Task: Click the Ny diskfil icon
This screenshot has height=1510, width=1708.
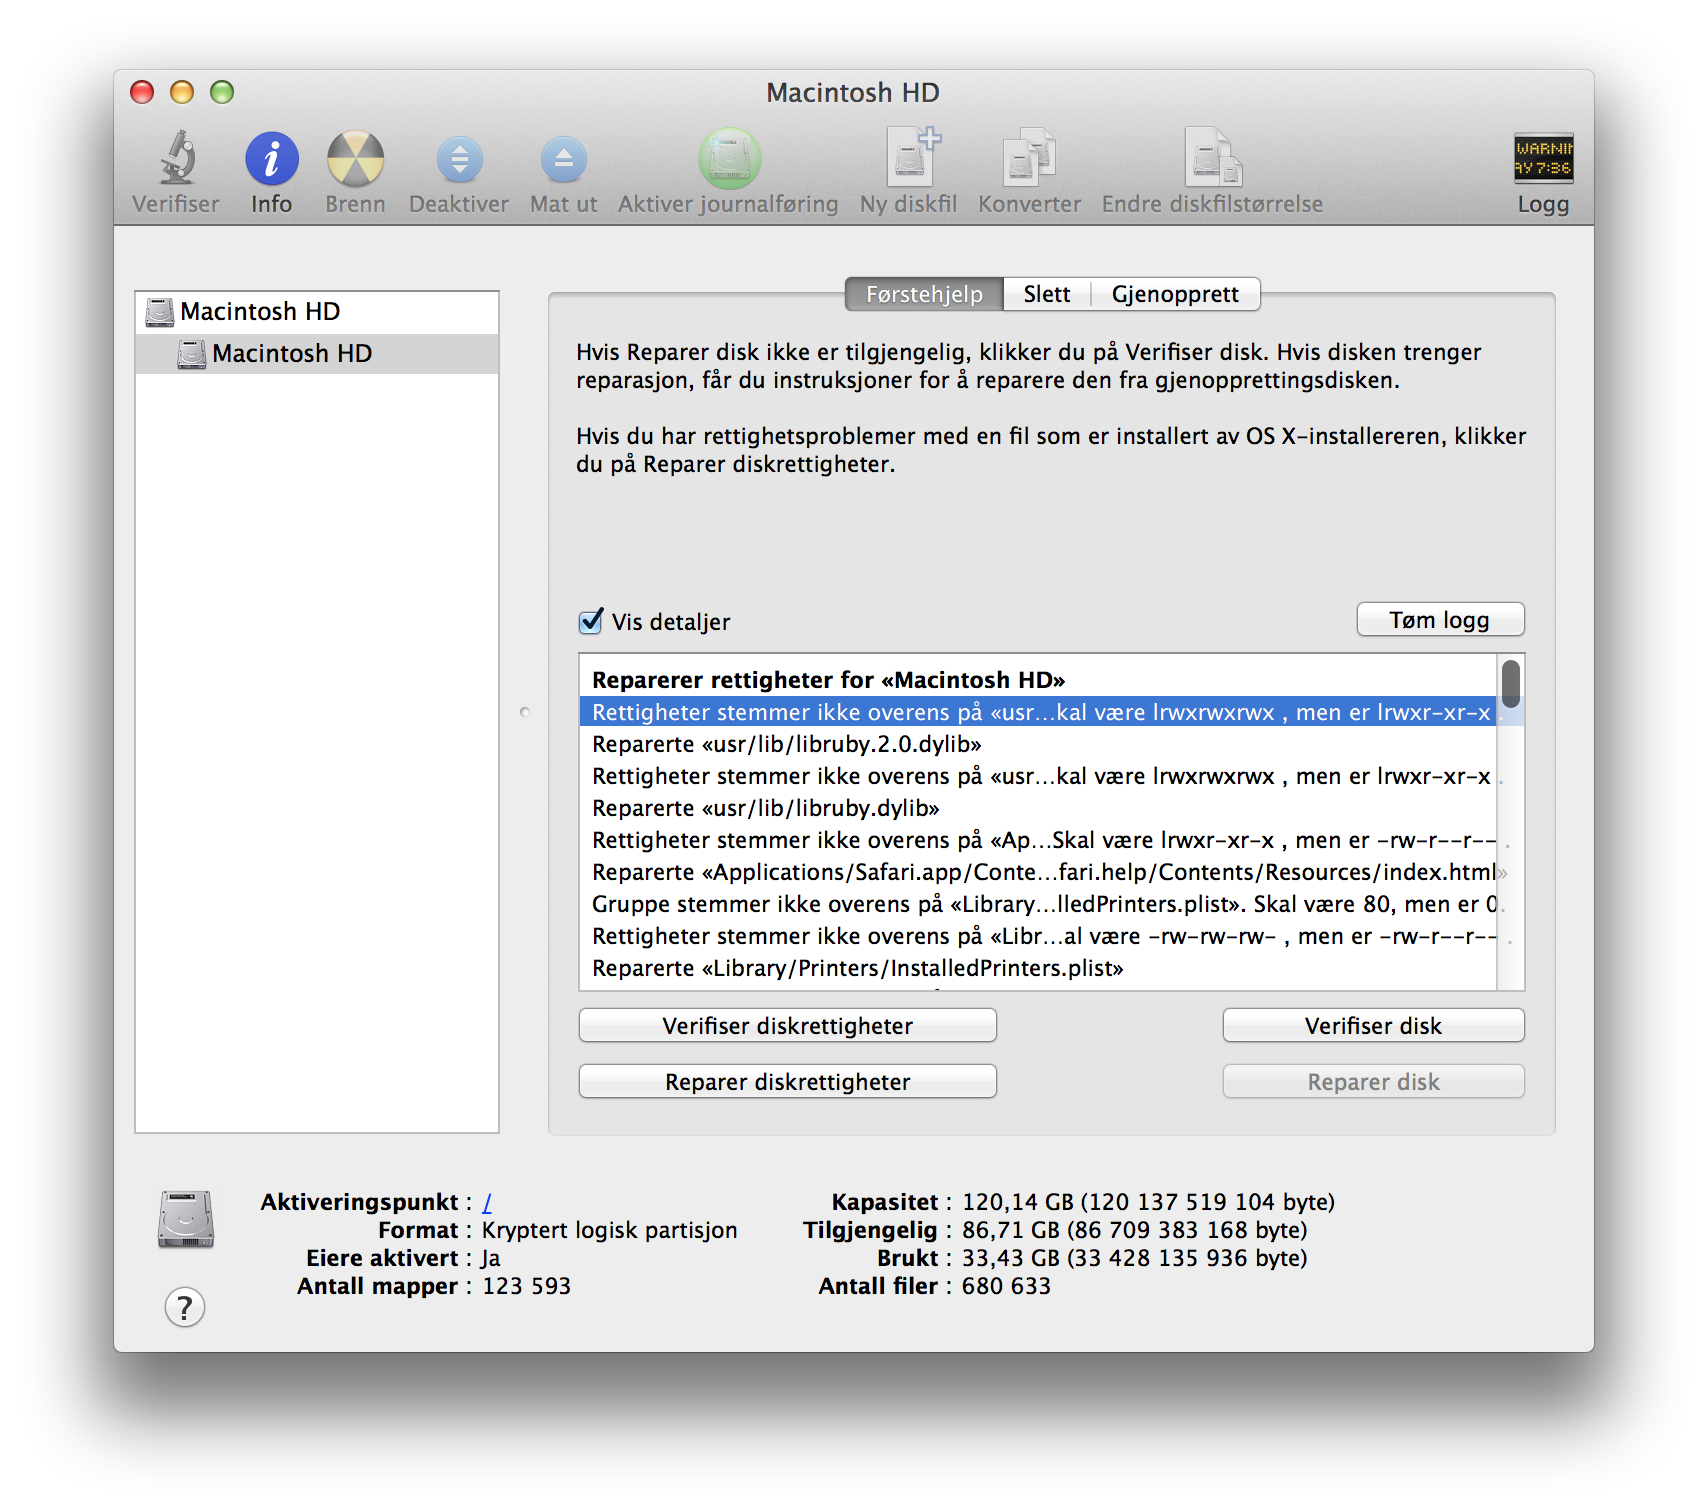Action: [x=912, y=157]
